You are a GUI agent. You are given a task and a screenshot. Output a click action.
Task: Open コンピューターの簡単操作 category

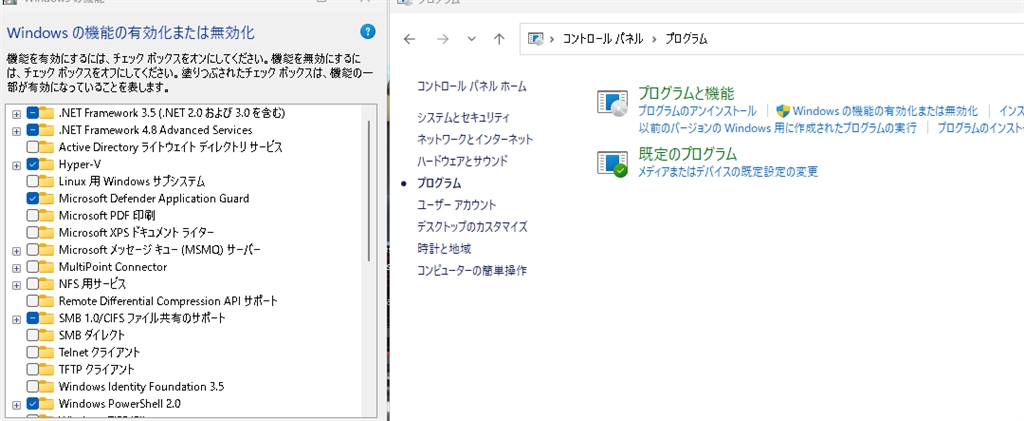[472, 270]
